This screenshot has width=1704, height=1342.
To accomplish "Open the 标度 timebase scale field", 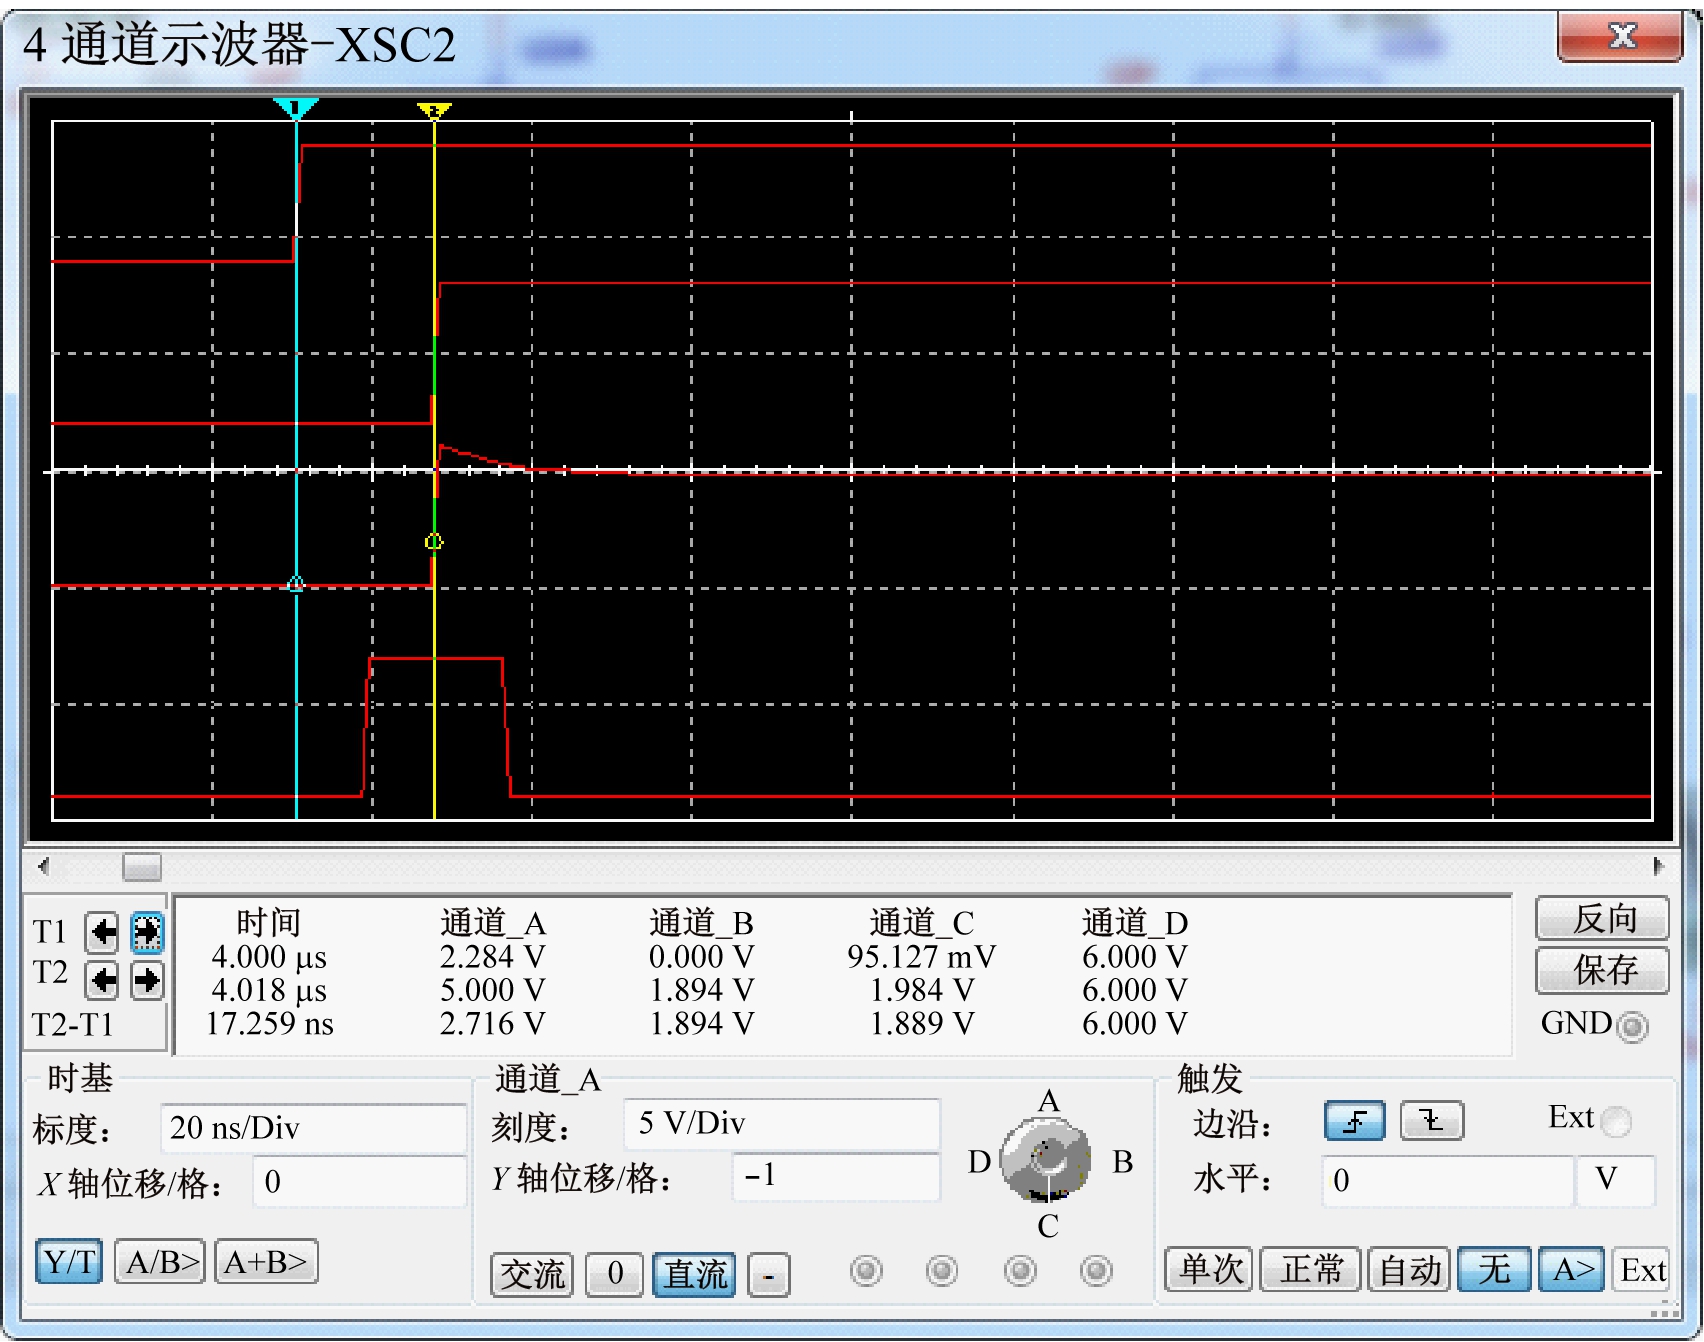I will (312, 1128).
